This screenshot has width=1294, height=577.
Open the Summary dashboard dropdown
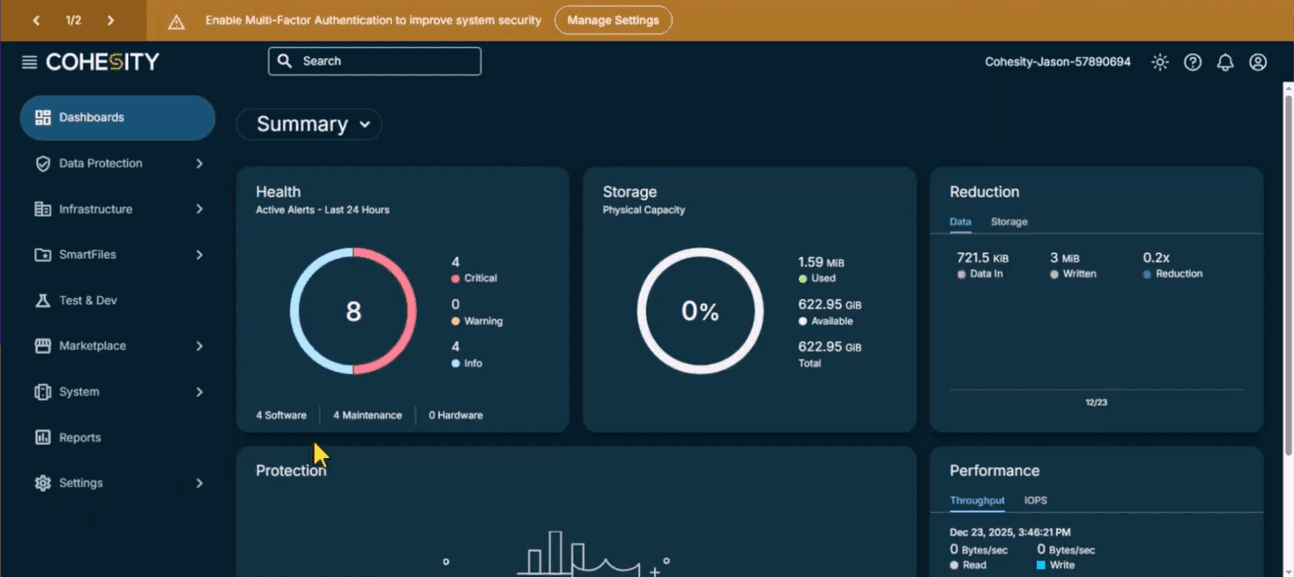point(309,124)
